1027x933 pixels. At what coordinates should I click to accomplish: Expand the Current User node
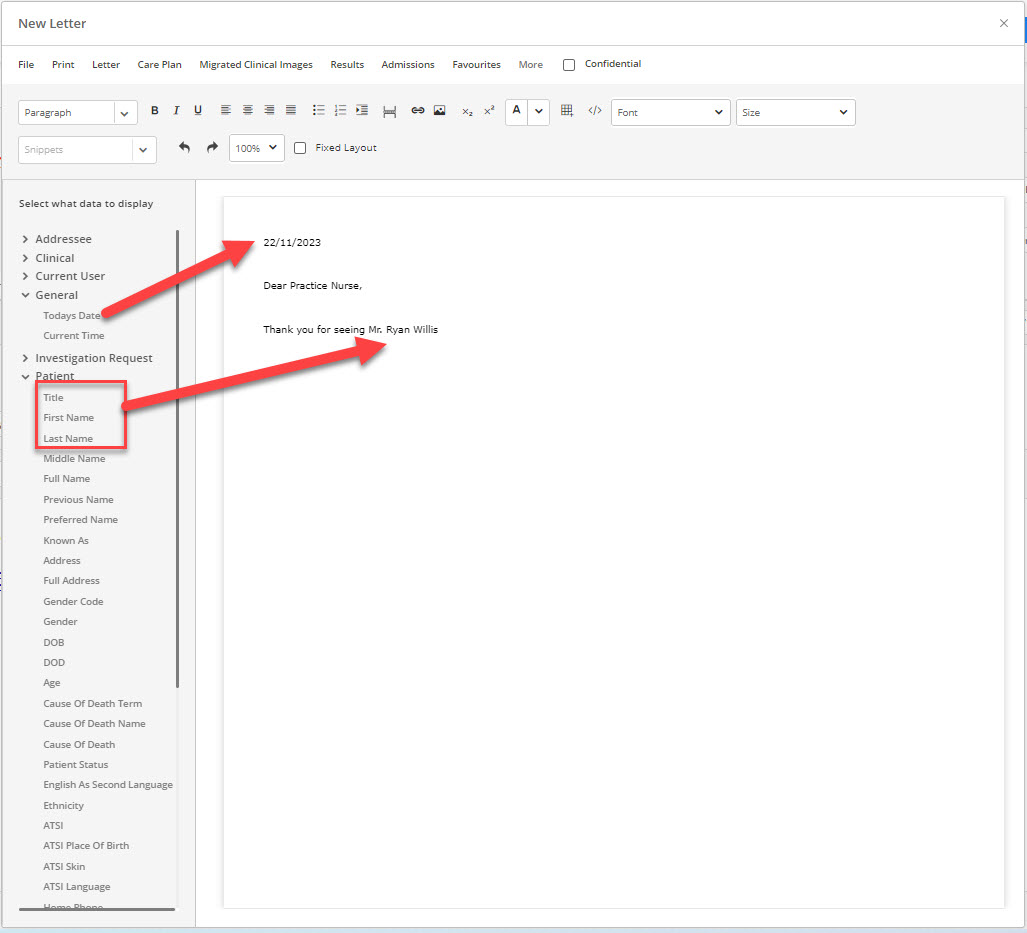pyautogui.click(x=26, y=276)
